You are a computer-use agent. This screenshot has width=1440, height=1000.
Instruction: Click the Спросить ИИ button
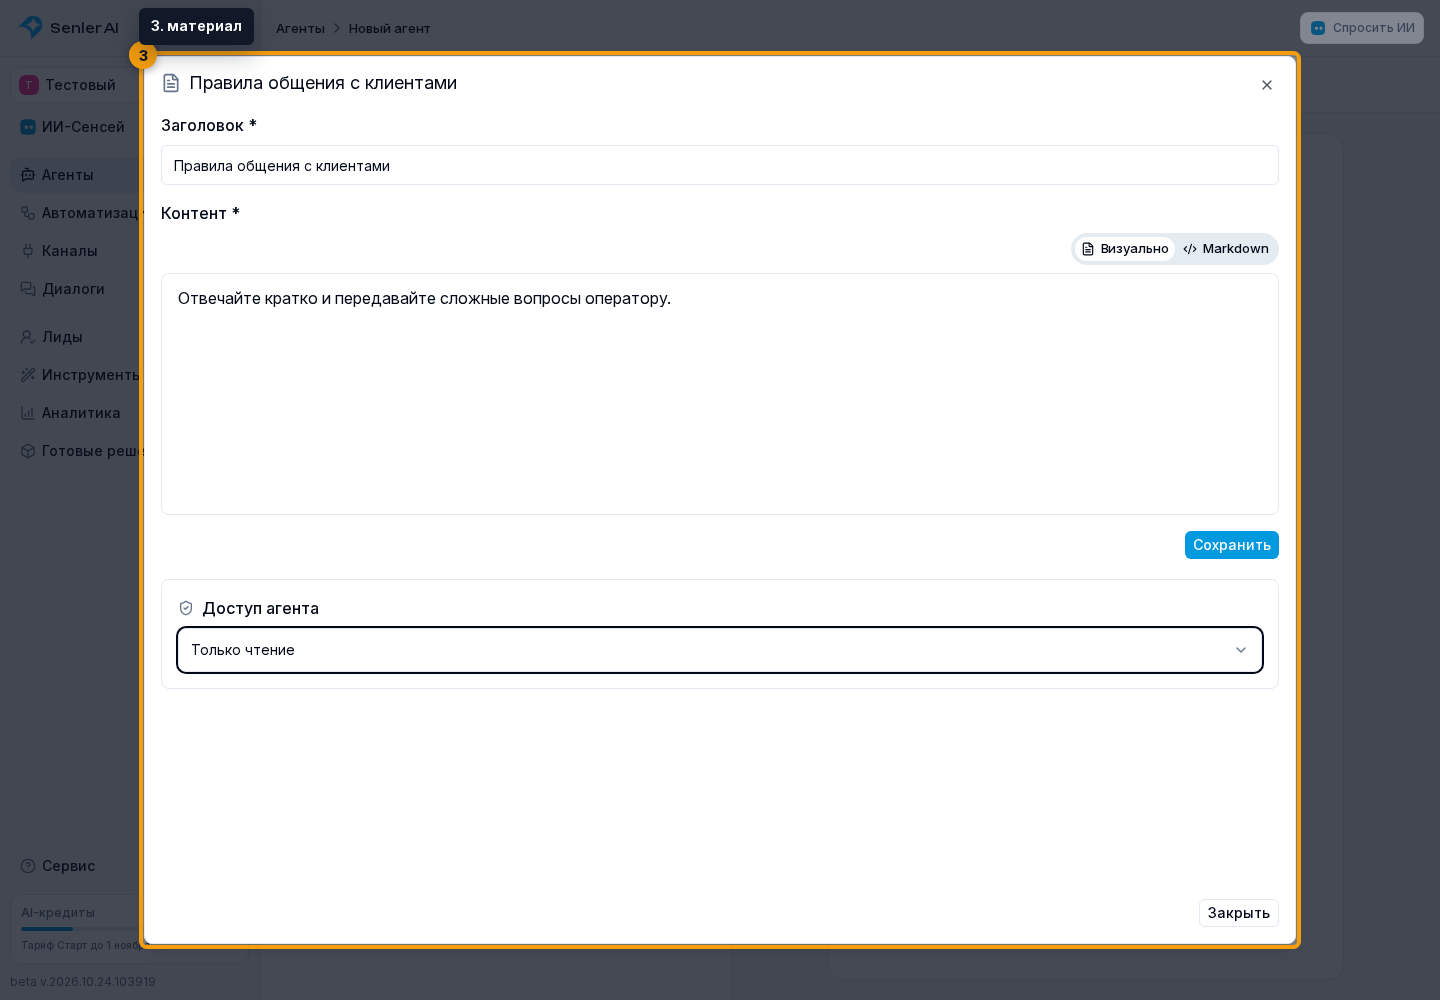coord(1362,28)
